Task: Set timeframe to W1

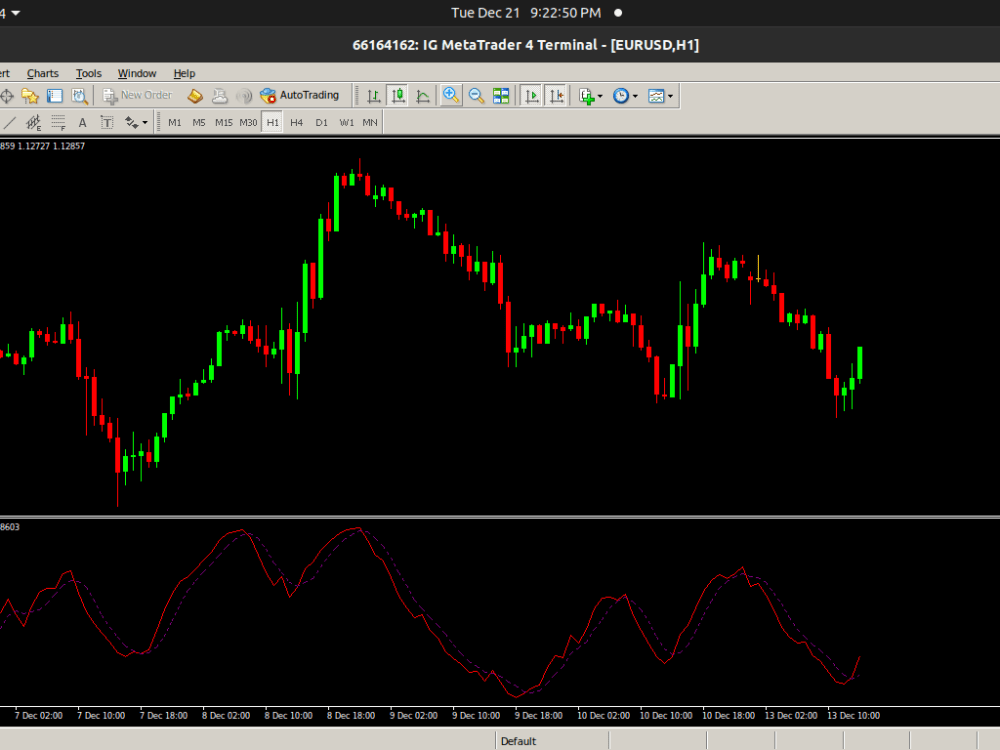Action: point(346,122)
